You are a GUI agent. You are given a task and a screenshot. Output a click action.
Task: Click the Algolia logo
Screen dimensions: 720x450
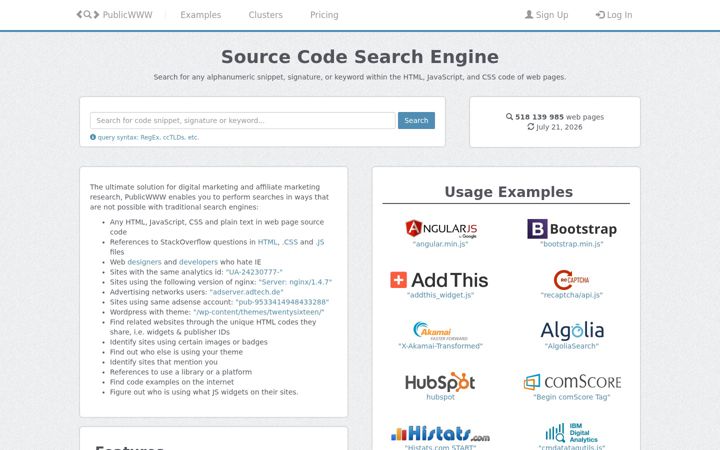coord(572,331)
